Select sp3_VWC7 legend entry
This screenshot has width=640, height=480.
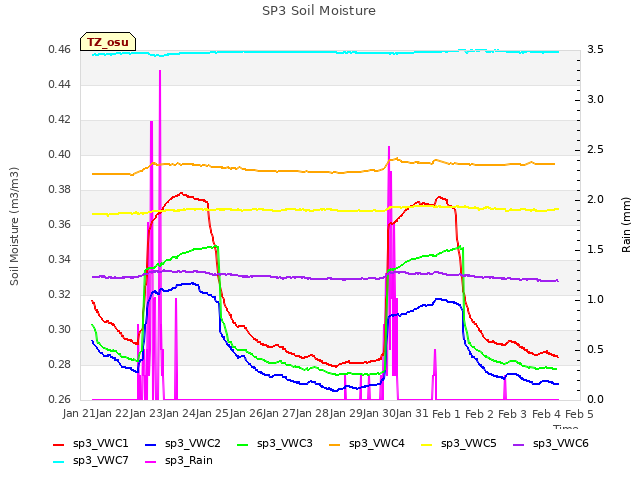click(91, 461)
